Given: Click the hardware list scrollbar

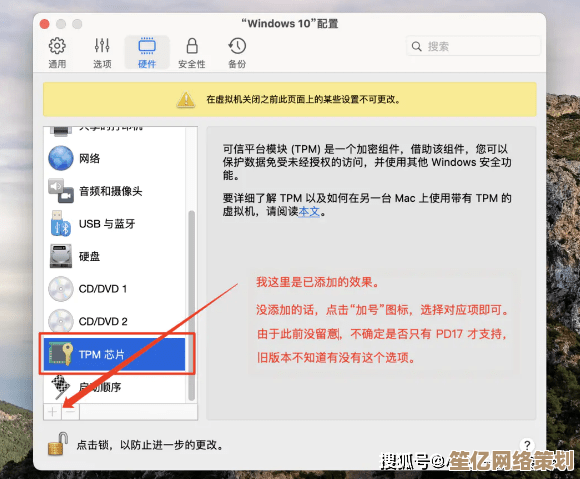Looking at the screenshot, I should pyautogui.click(x=192, y=306).
